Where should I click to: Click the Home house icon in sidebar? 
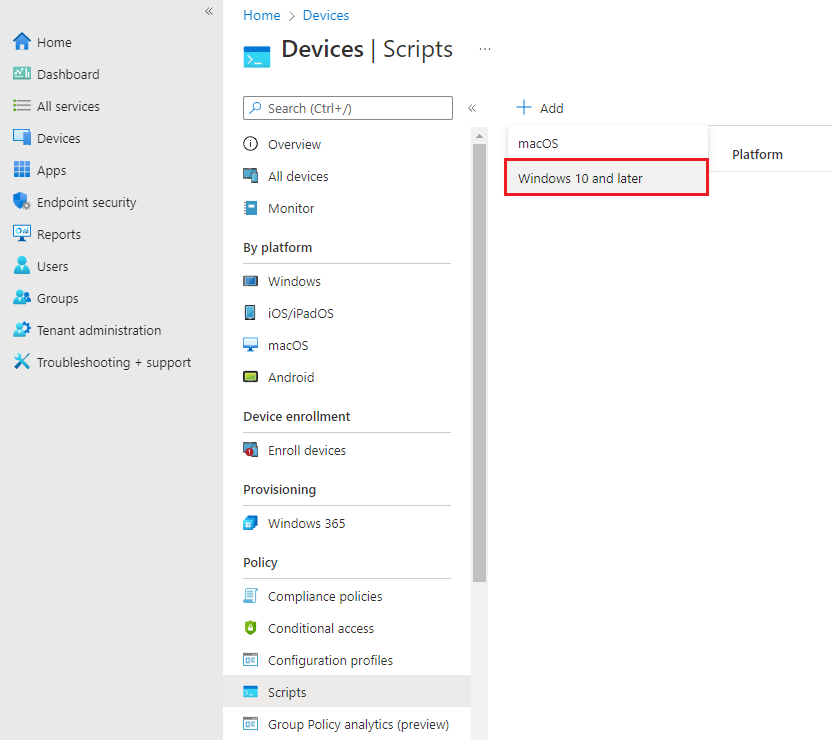pyautogui.click(x=22, y=41)
